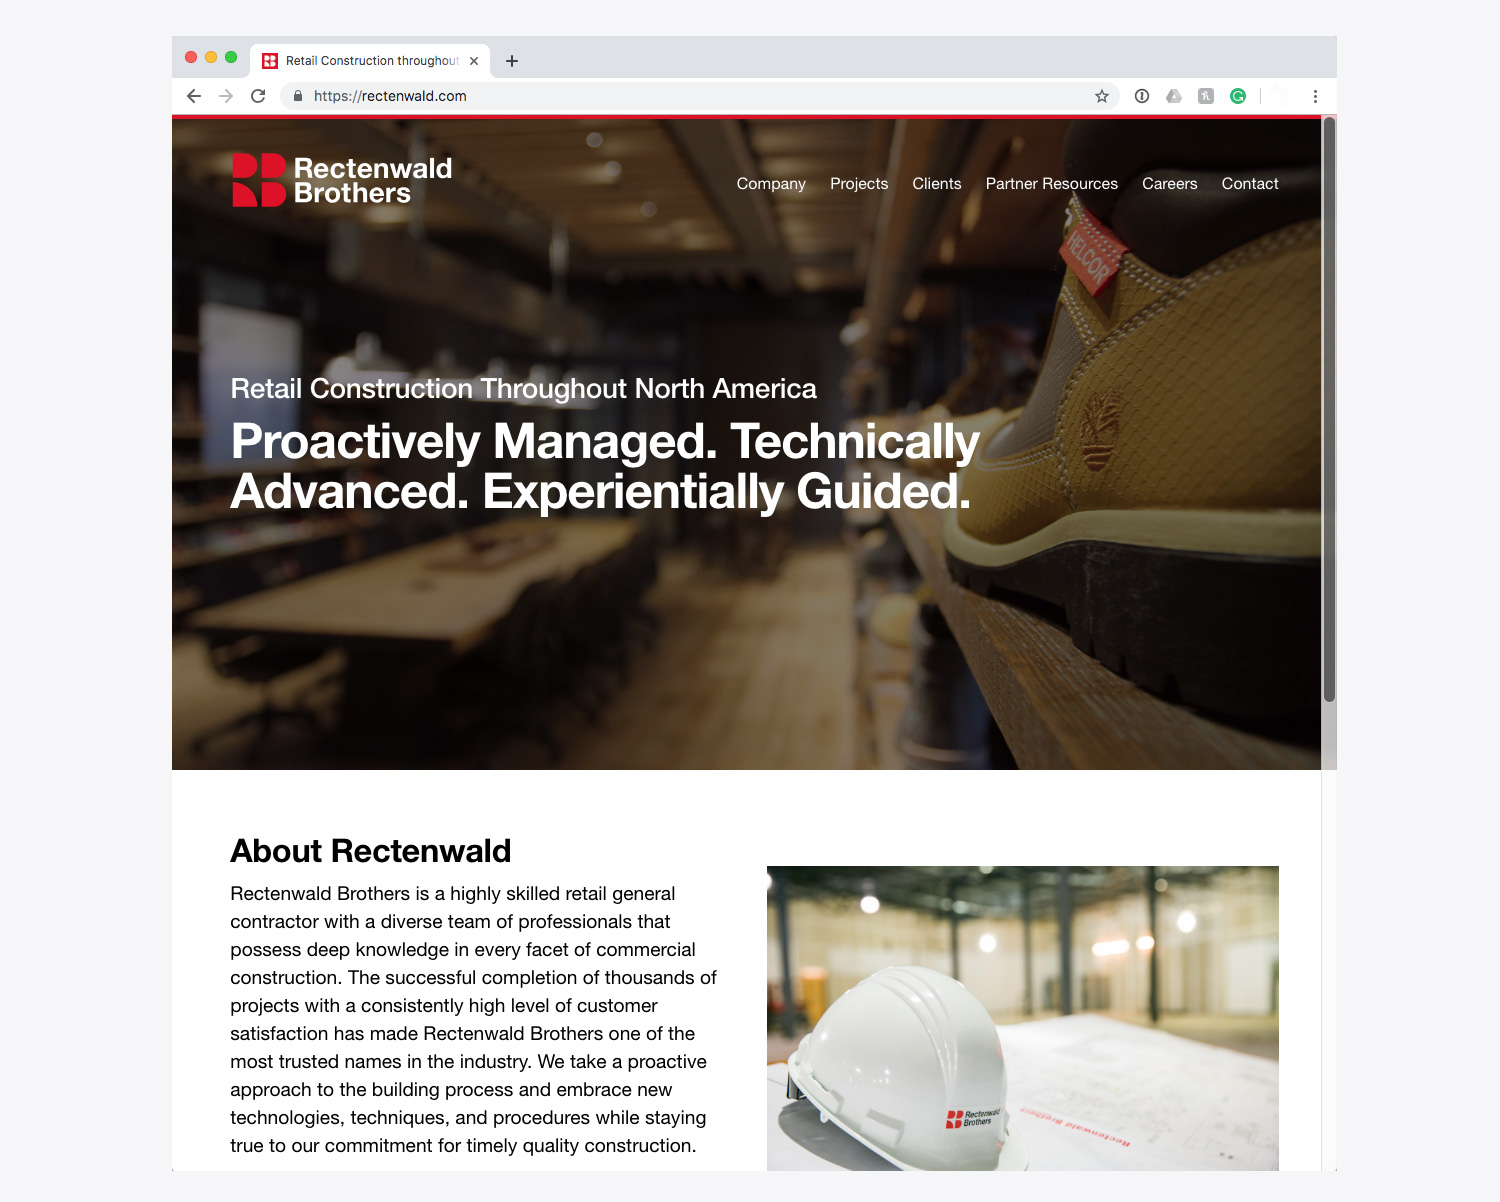The image size is (1500, 1202).
Task: Click the browser forward arrow
Action: [226, 96]
